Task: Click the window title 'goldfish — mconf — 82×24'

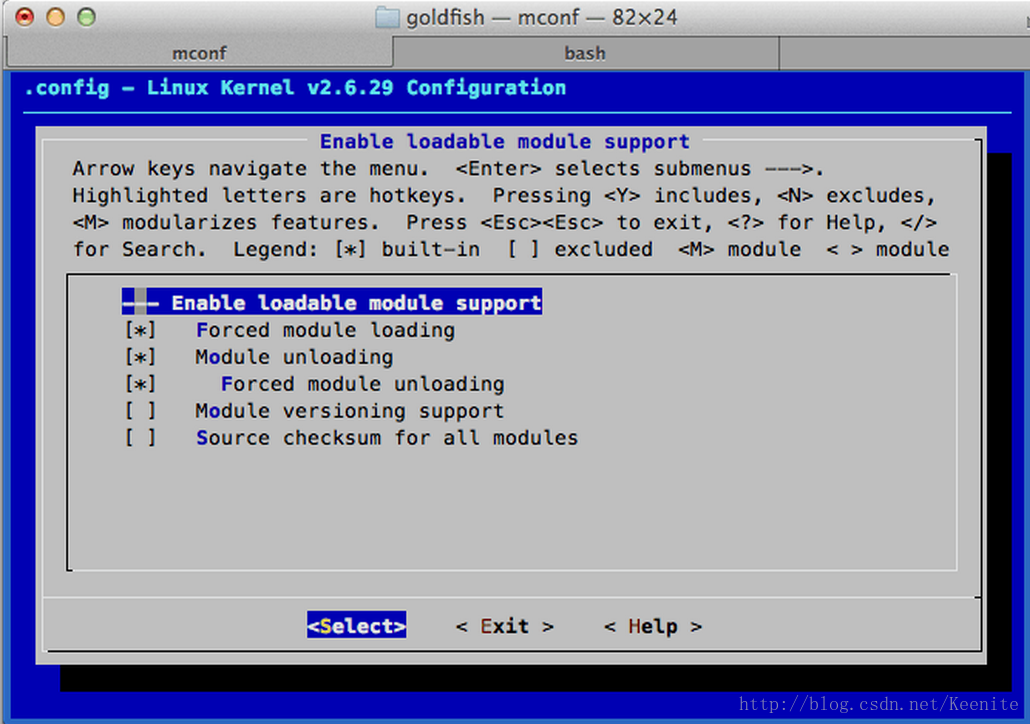Action: click(541, 17)
